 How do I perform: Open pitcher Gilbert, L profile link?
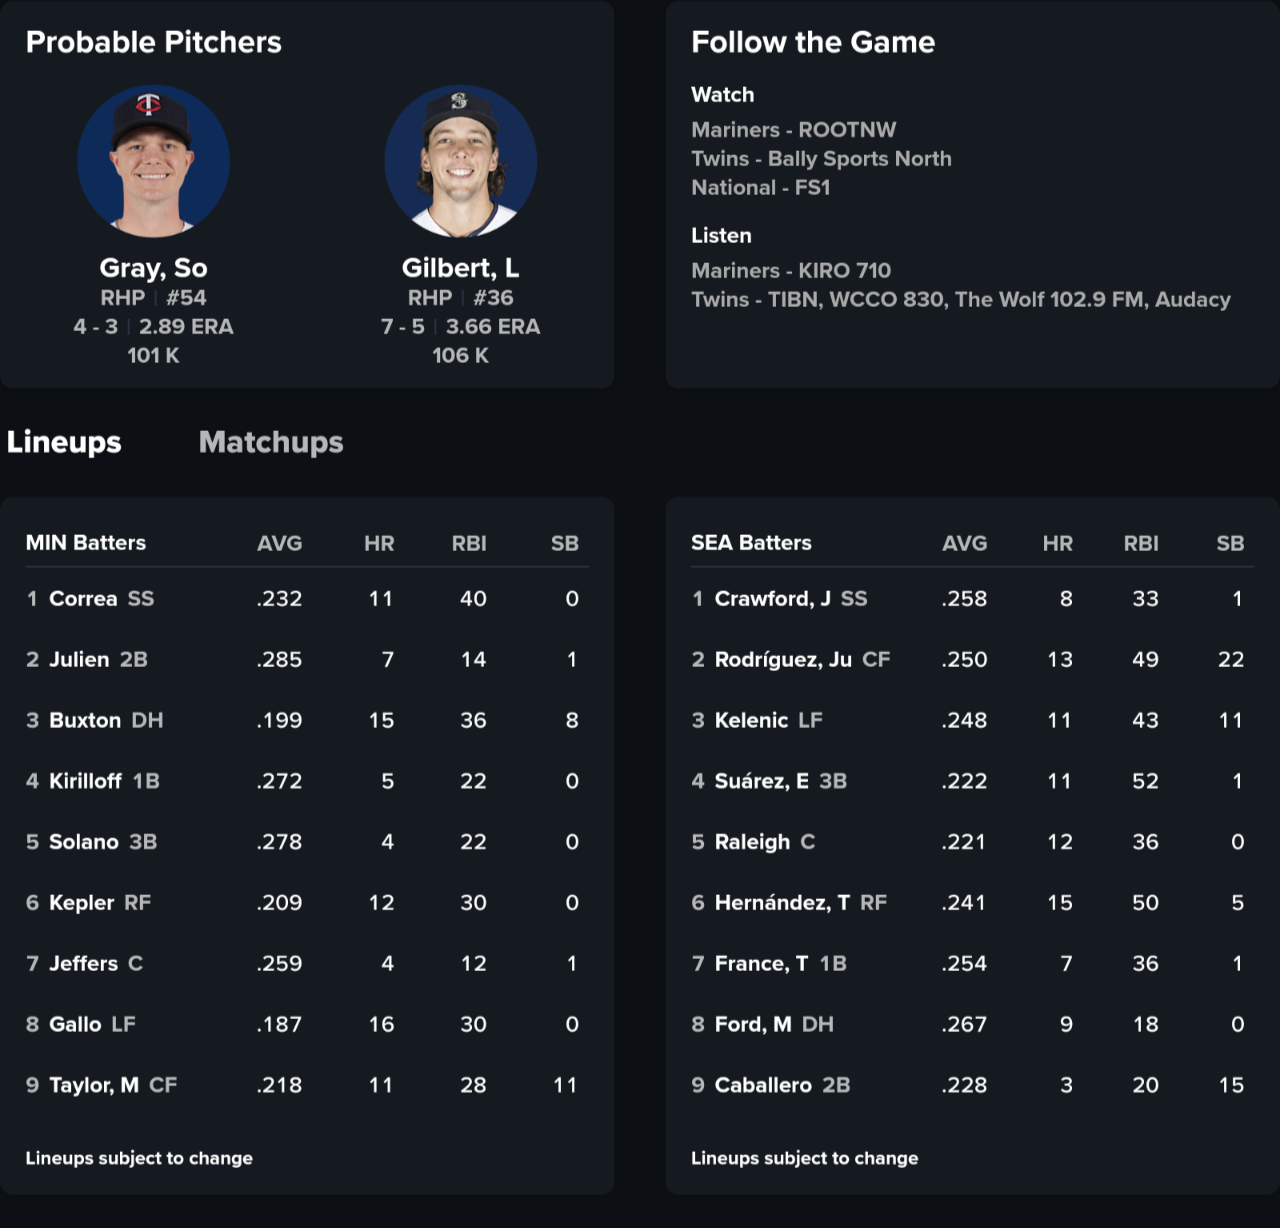(x=460, y=268)
